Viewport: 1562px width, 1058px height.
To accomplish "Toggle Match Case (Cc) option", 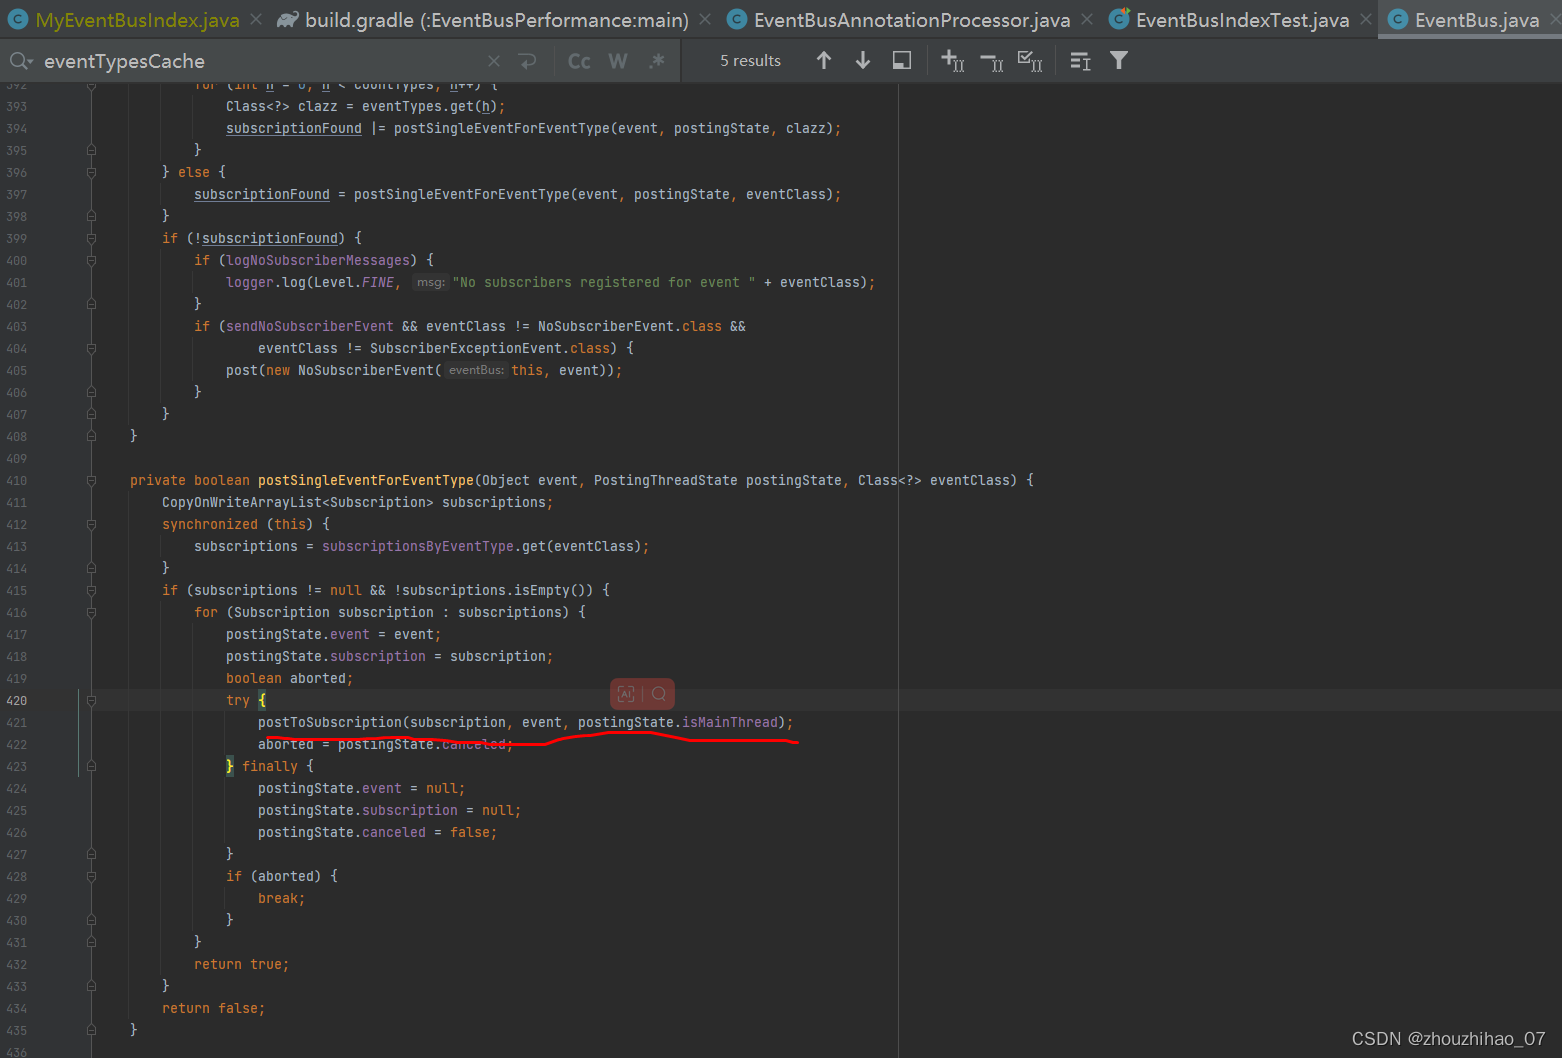I will [x=579, y=61].
